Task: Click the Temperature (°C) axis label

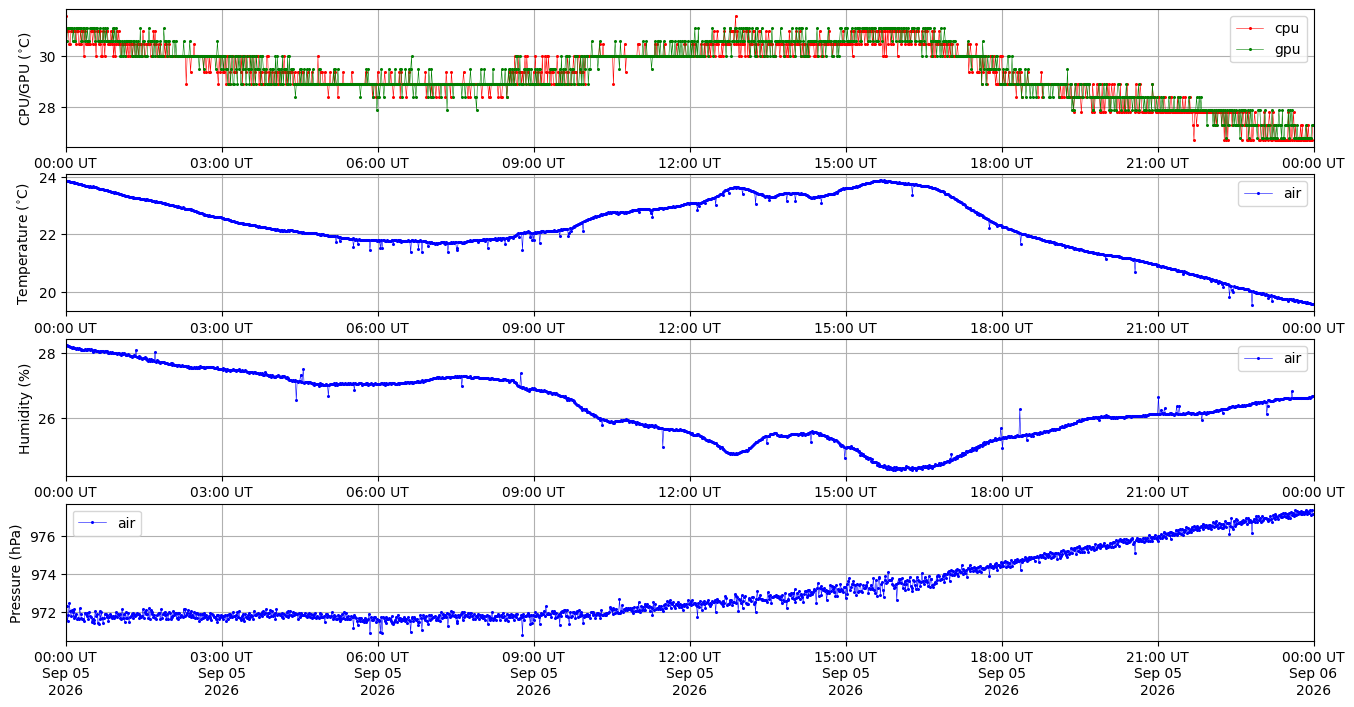Action: click(25, 243)
